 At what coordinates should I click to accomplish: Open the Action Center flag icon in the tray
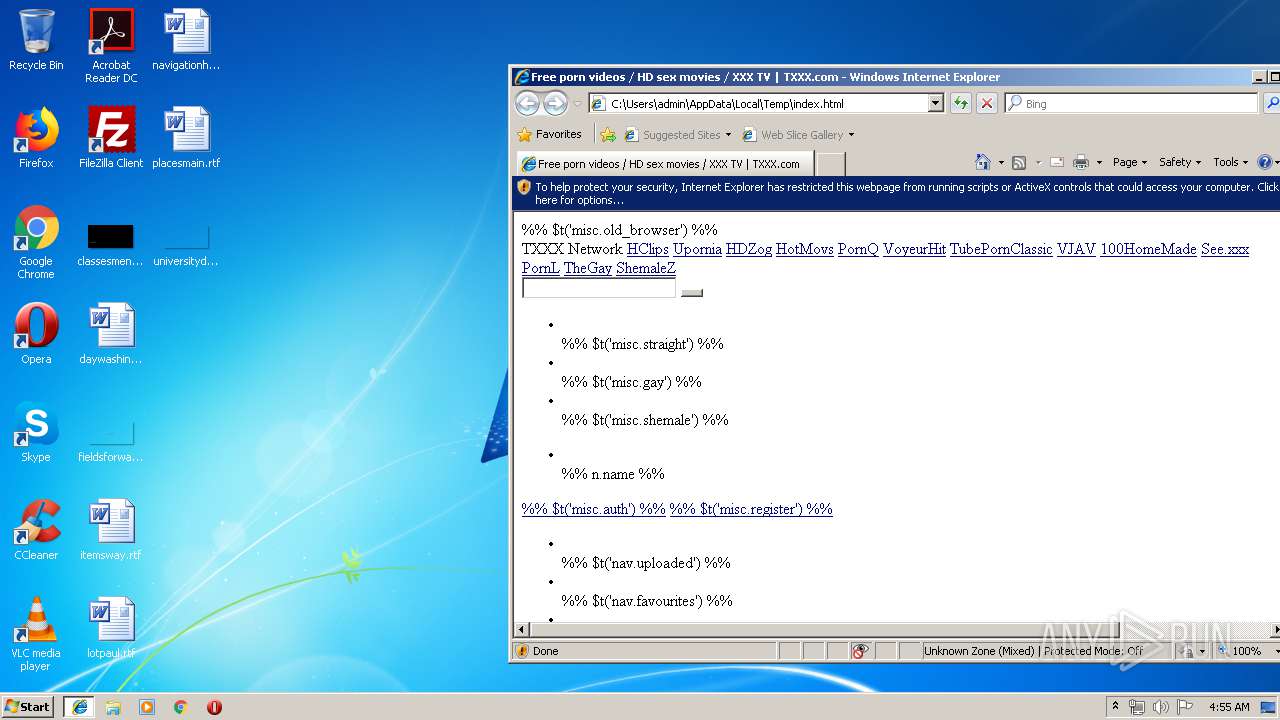1184,707
